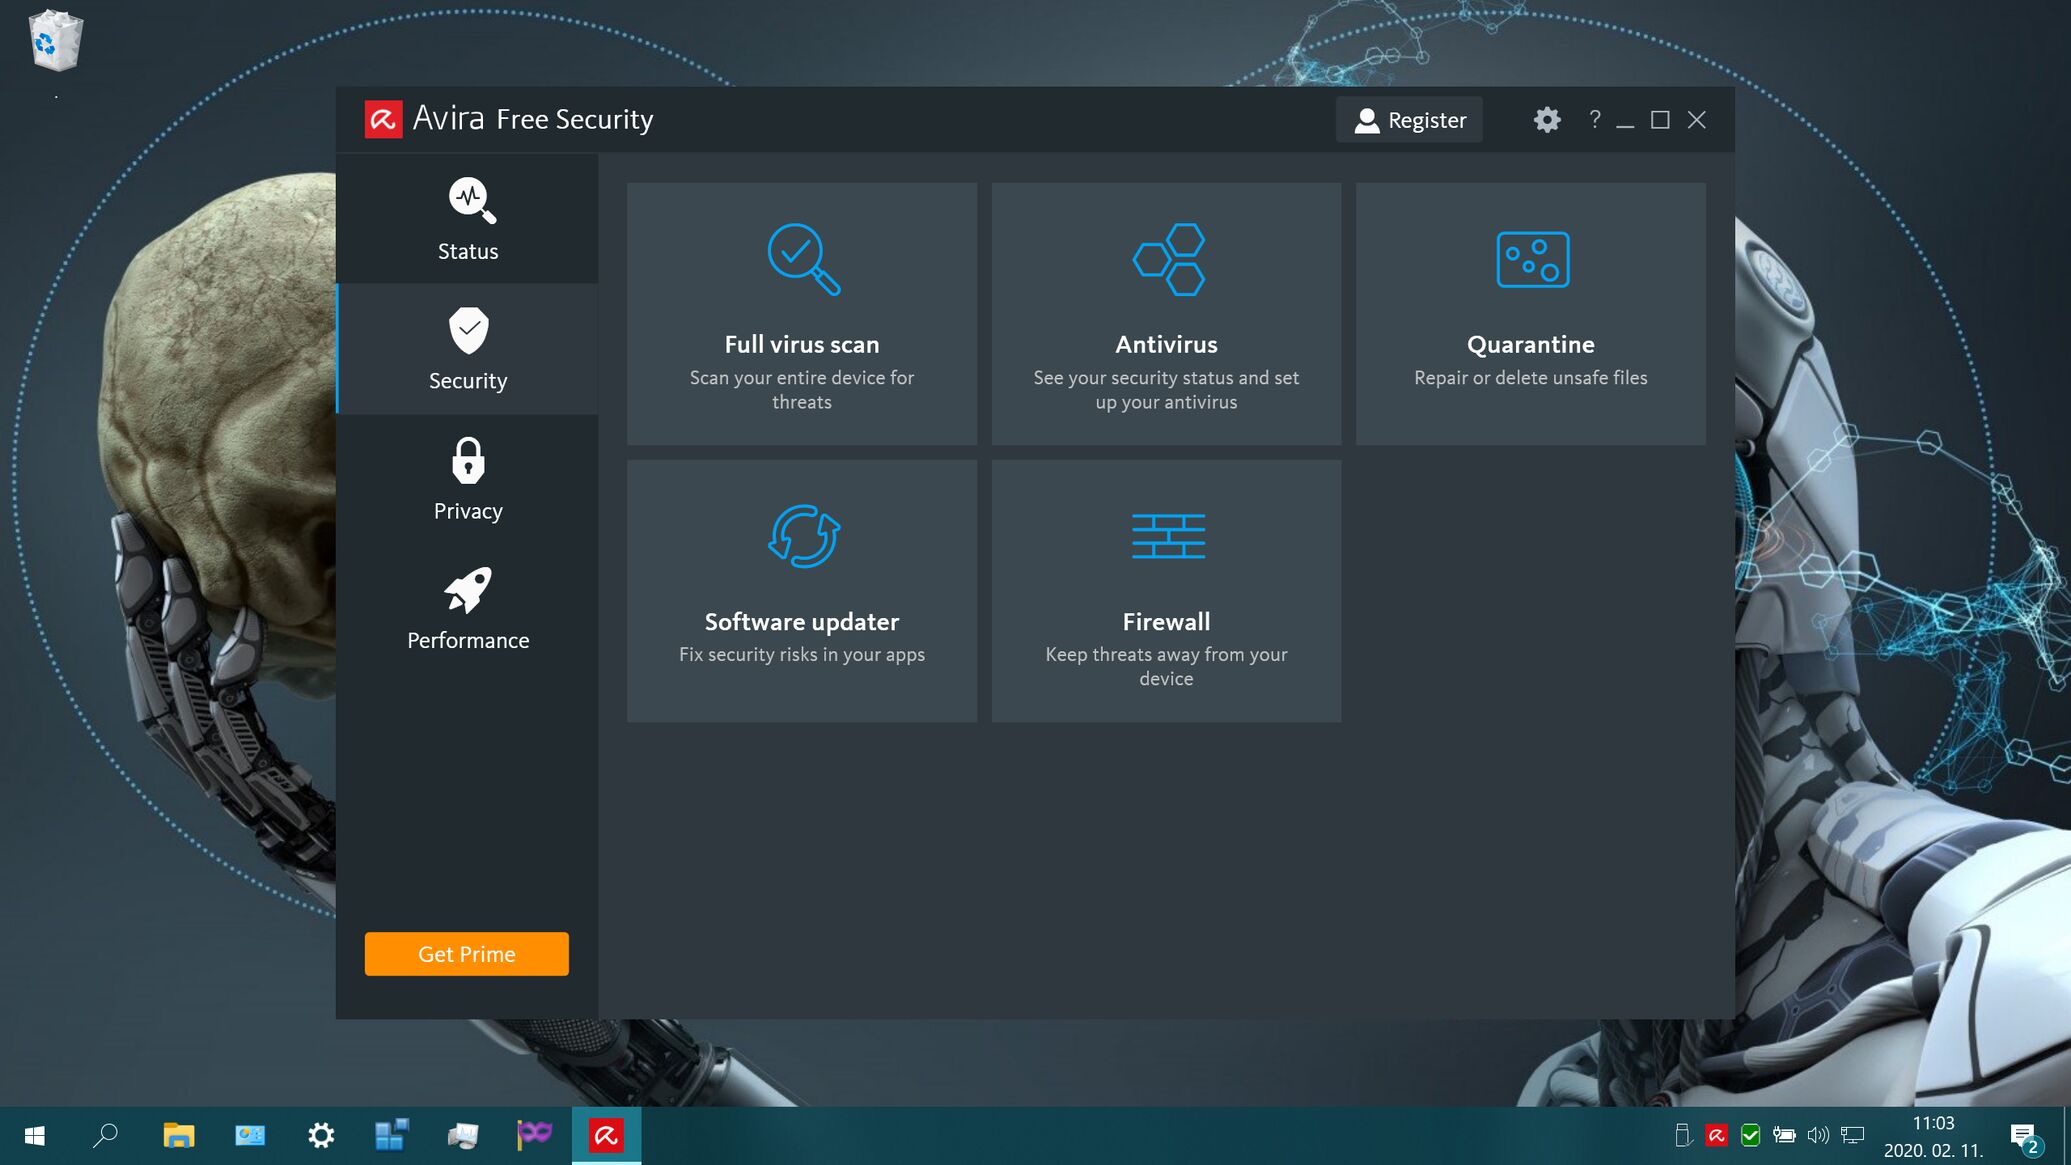Click the green shield tray icon

pyautogui.click(x=1750, y=1136)
